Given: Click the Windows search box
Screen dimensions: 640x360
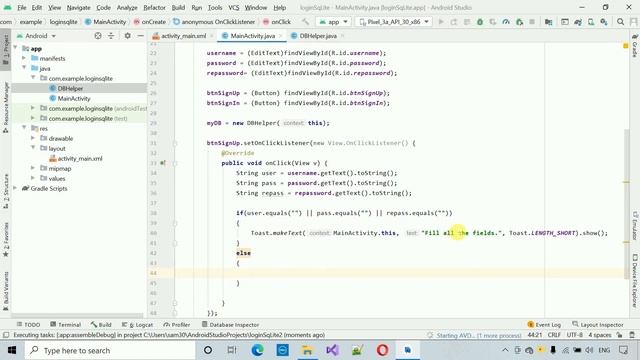Looking at the screenshot, I should (x=110, y=350).
